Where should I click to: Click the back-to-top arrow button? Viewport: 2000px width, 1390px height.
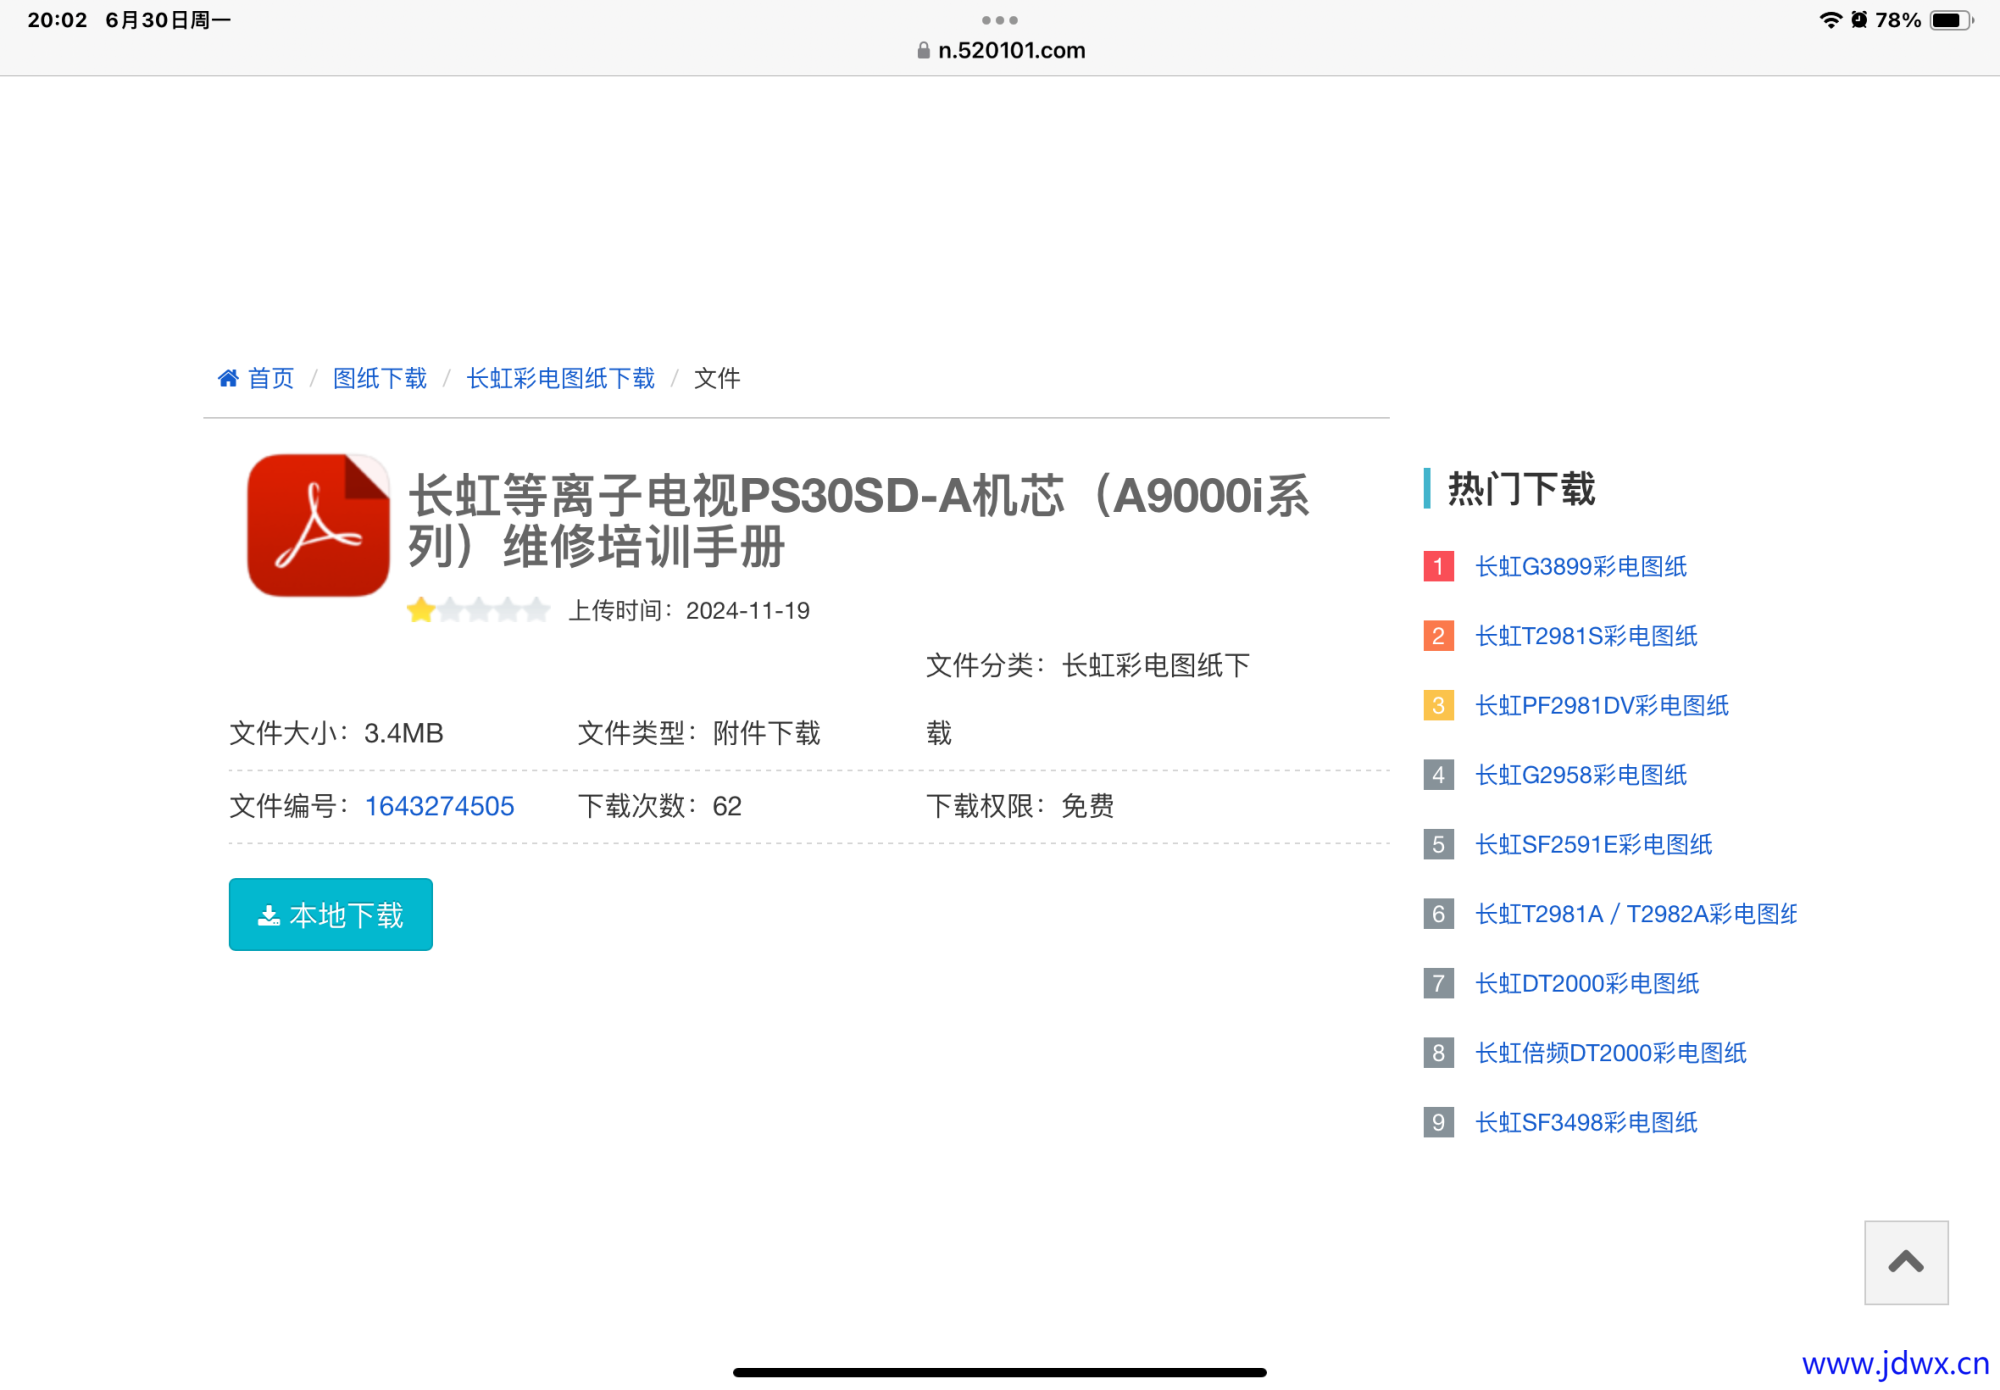pos(1906,1262)
